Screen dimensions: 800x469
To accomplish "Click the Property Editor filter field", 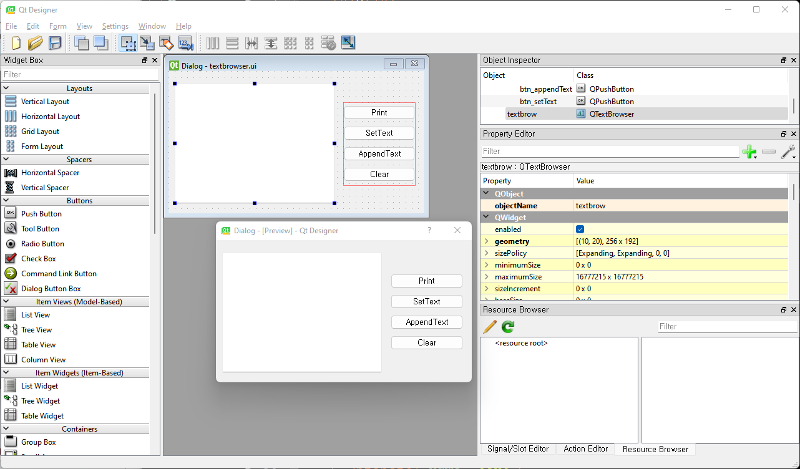I will [610, 152].
